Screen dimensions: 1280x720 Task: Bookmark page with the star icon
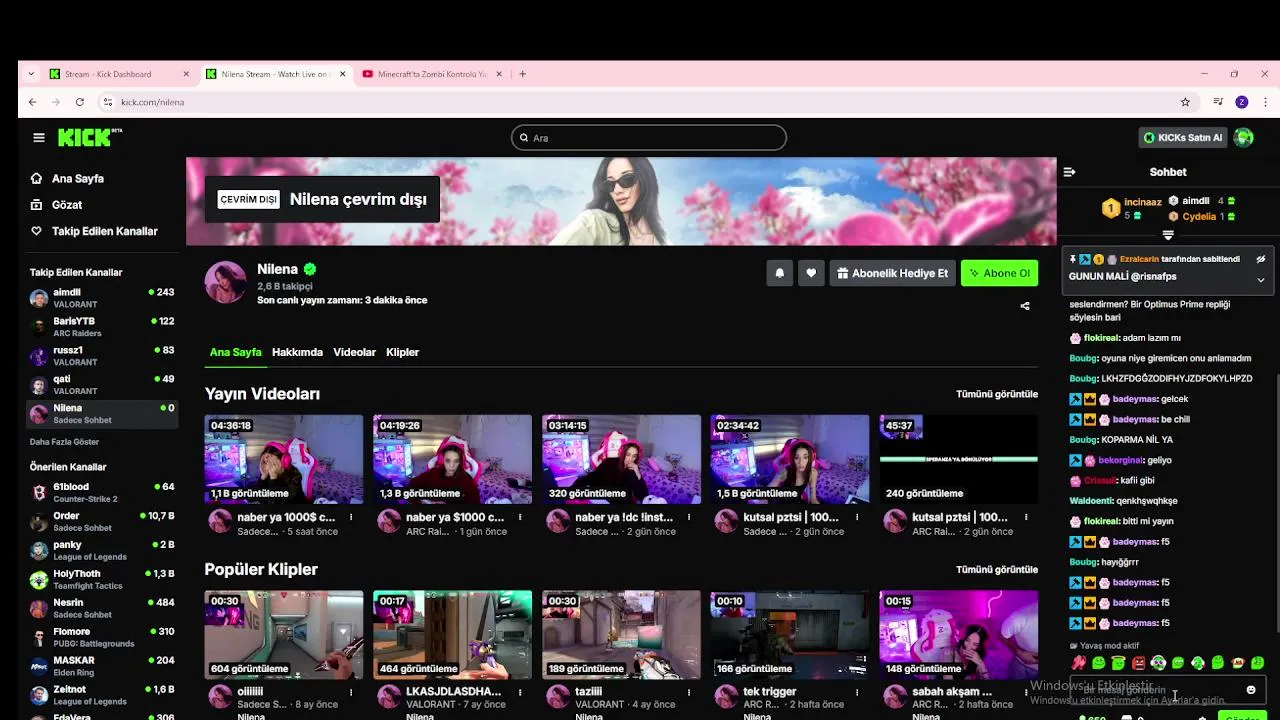1185,102
